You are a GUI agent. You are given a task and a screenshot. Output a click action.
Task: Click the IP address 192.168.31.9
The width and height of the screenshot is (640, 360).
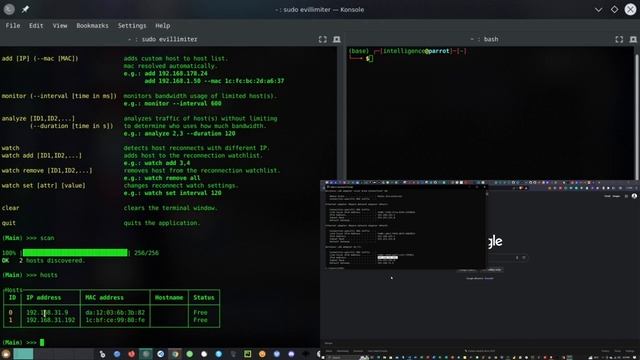47,312
